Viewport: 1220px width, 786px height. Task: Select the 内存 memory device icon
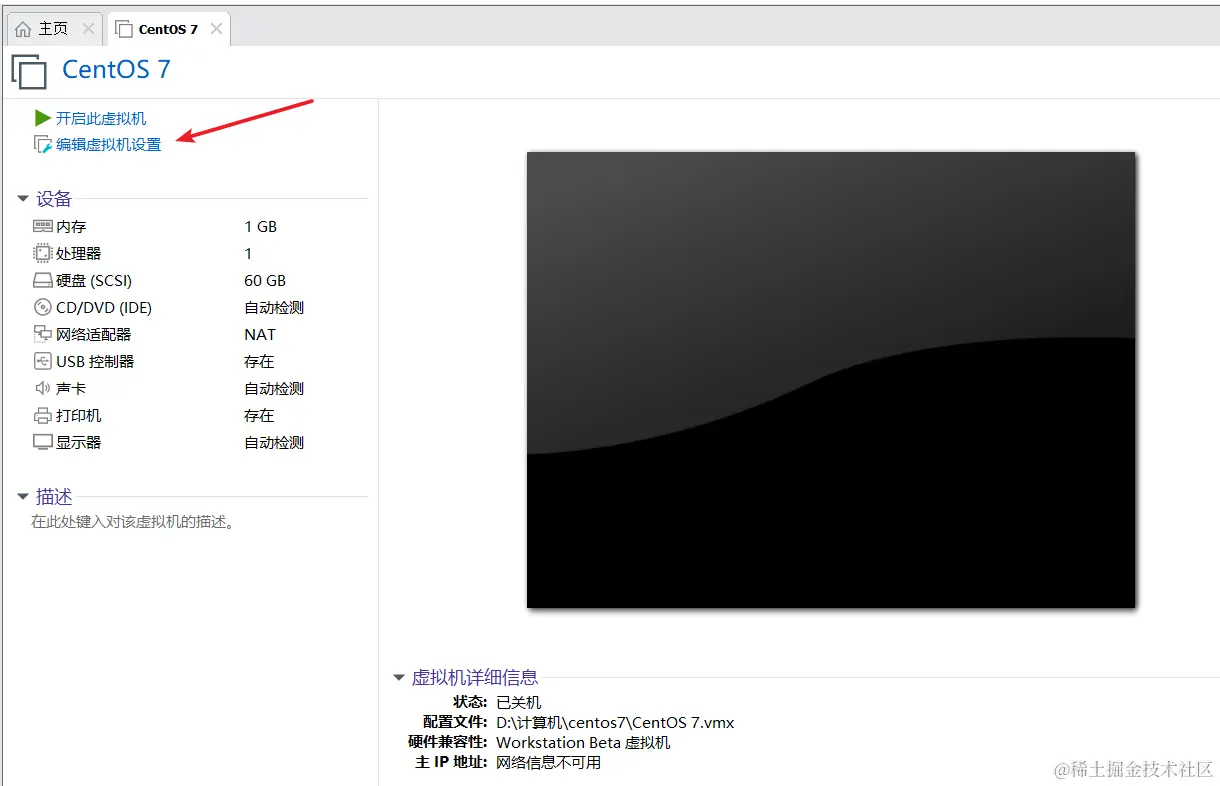coord(42,226)
